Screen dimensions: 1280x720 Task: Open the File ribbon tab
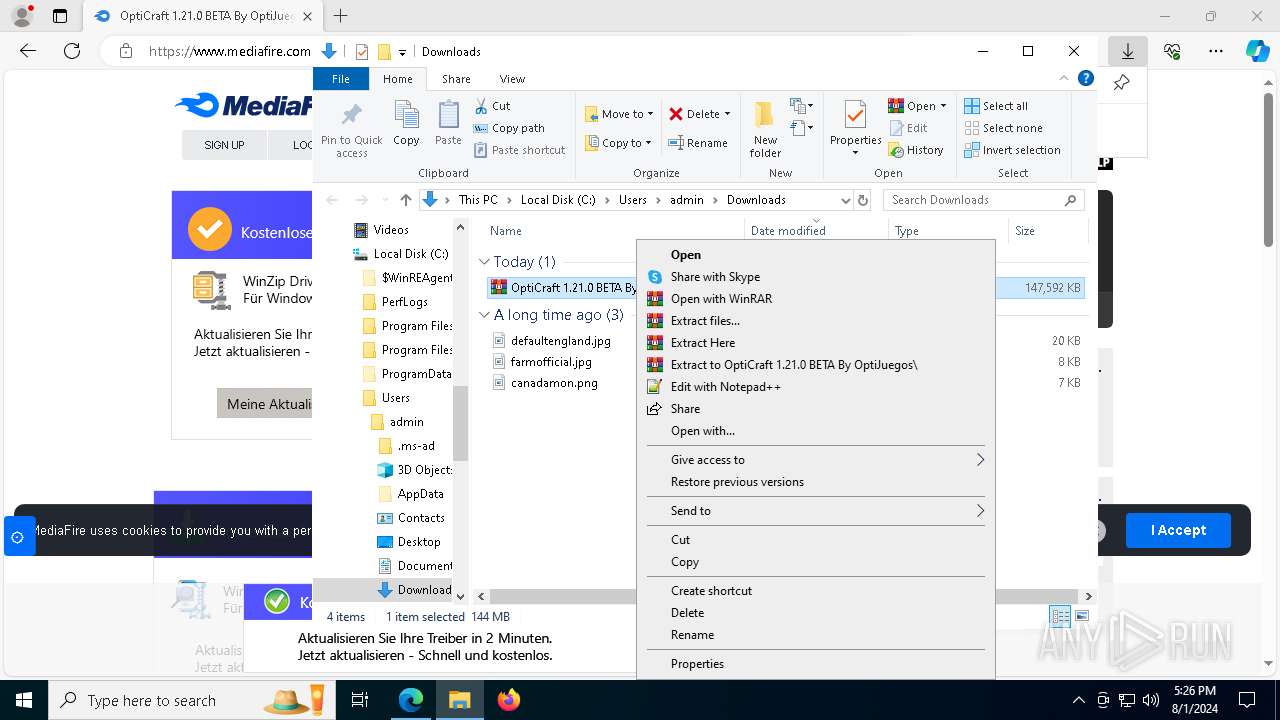(x=341, y=79)
